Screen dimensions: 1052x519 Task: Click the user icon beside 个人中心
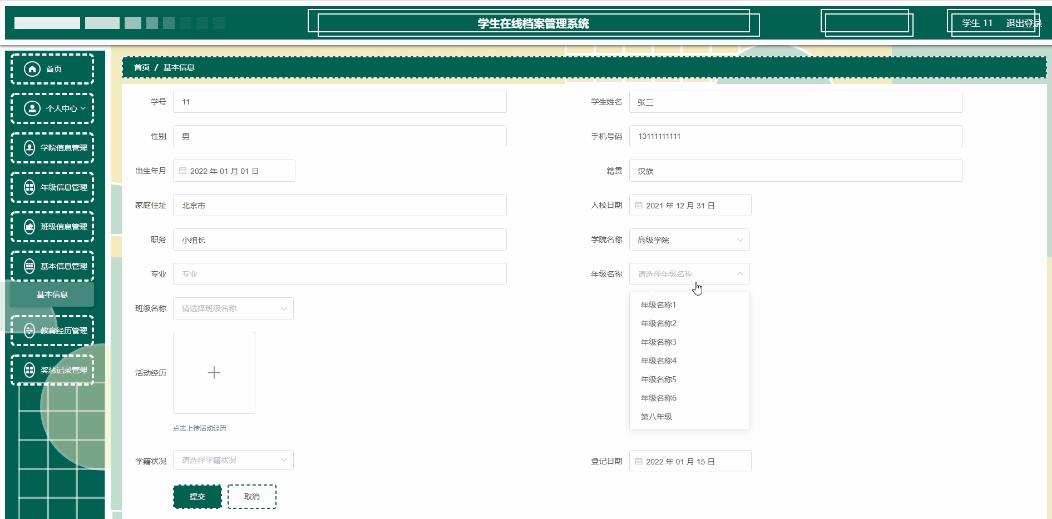tap(32, 108)
